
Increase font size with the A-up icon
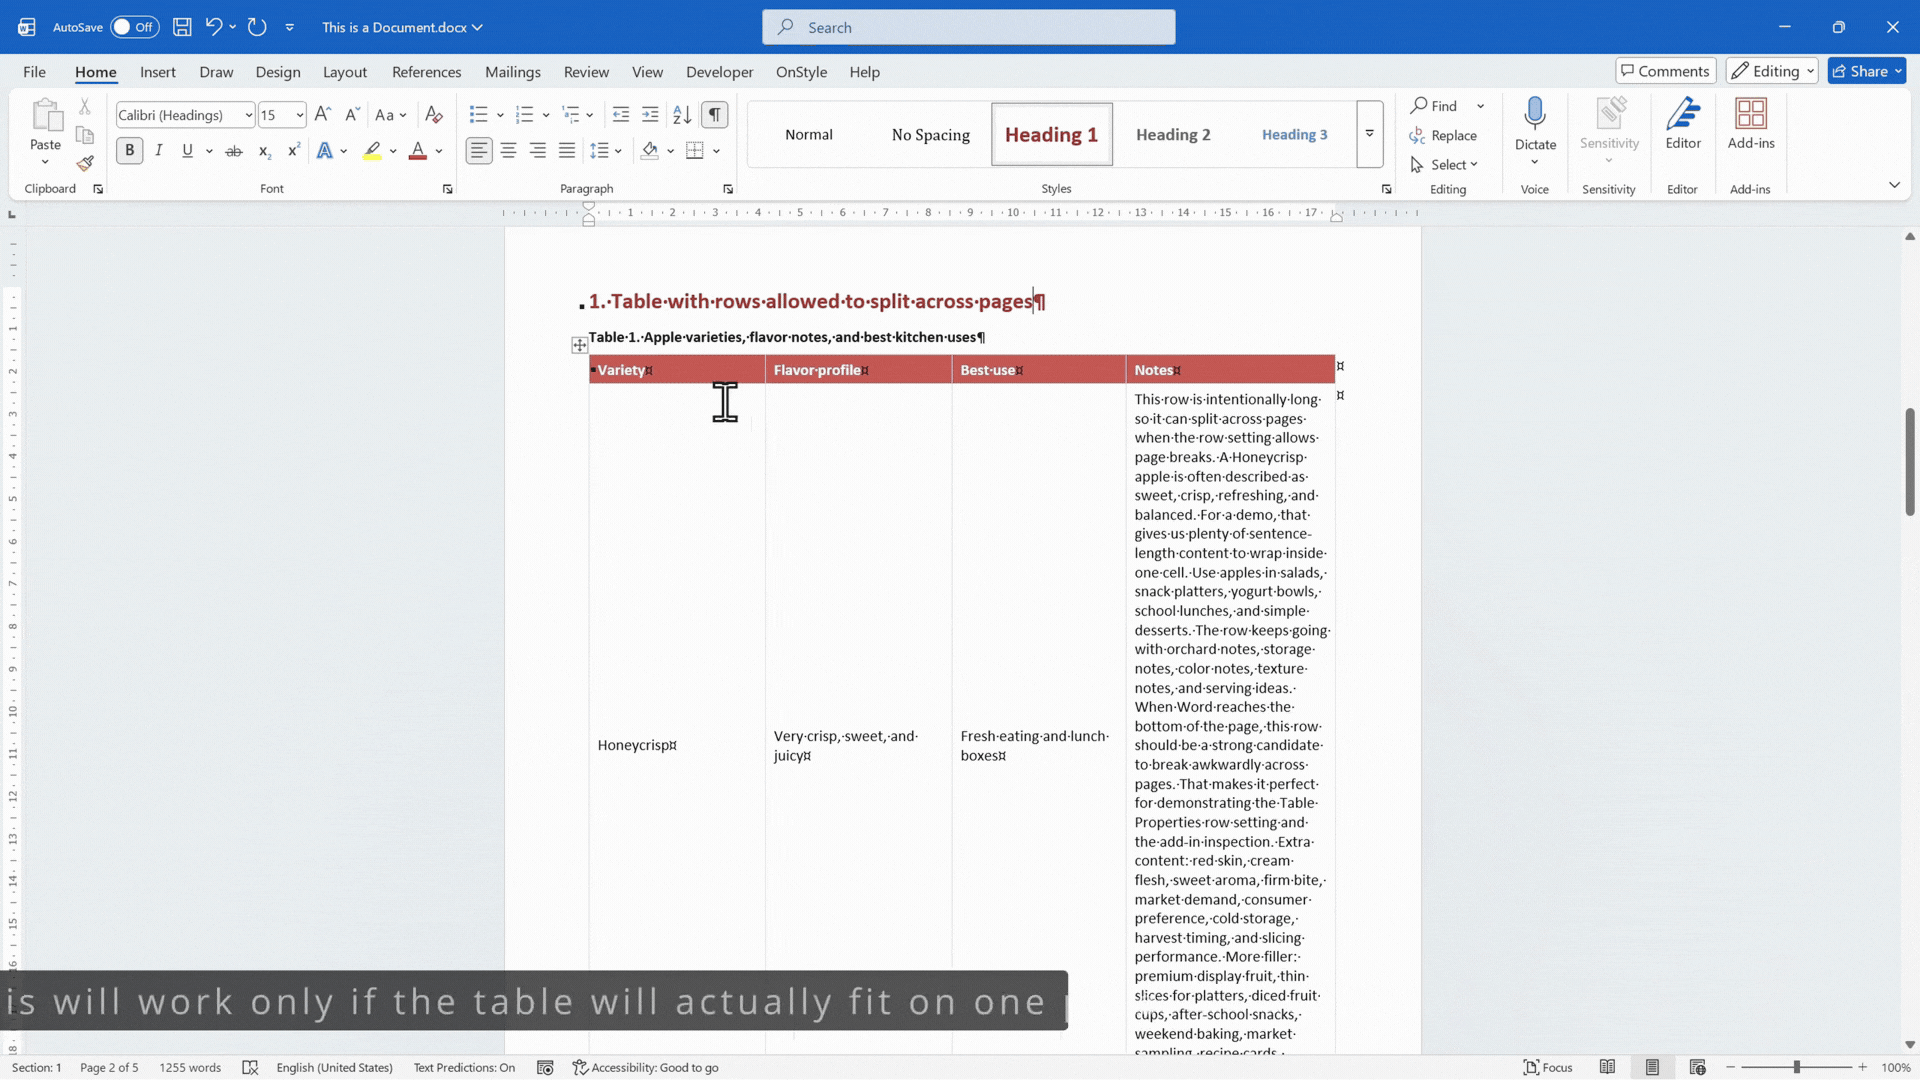pyautogui.click(x=322, y=115)
